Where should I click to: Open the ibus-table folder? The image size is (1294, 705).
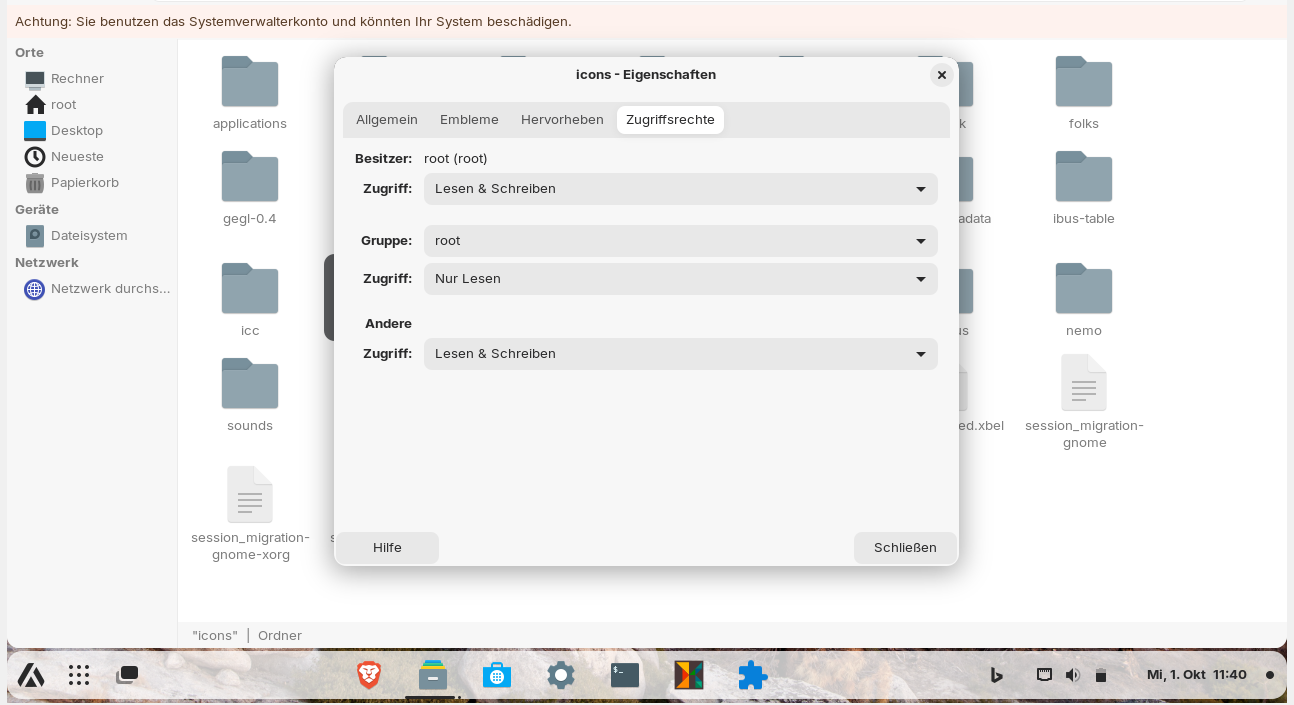click(x=1083, y=177)
